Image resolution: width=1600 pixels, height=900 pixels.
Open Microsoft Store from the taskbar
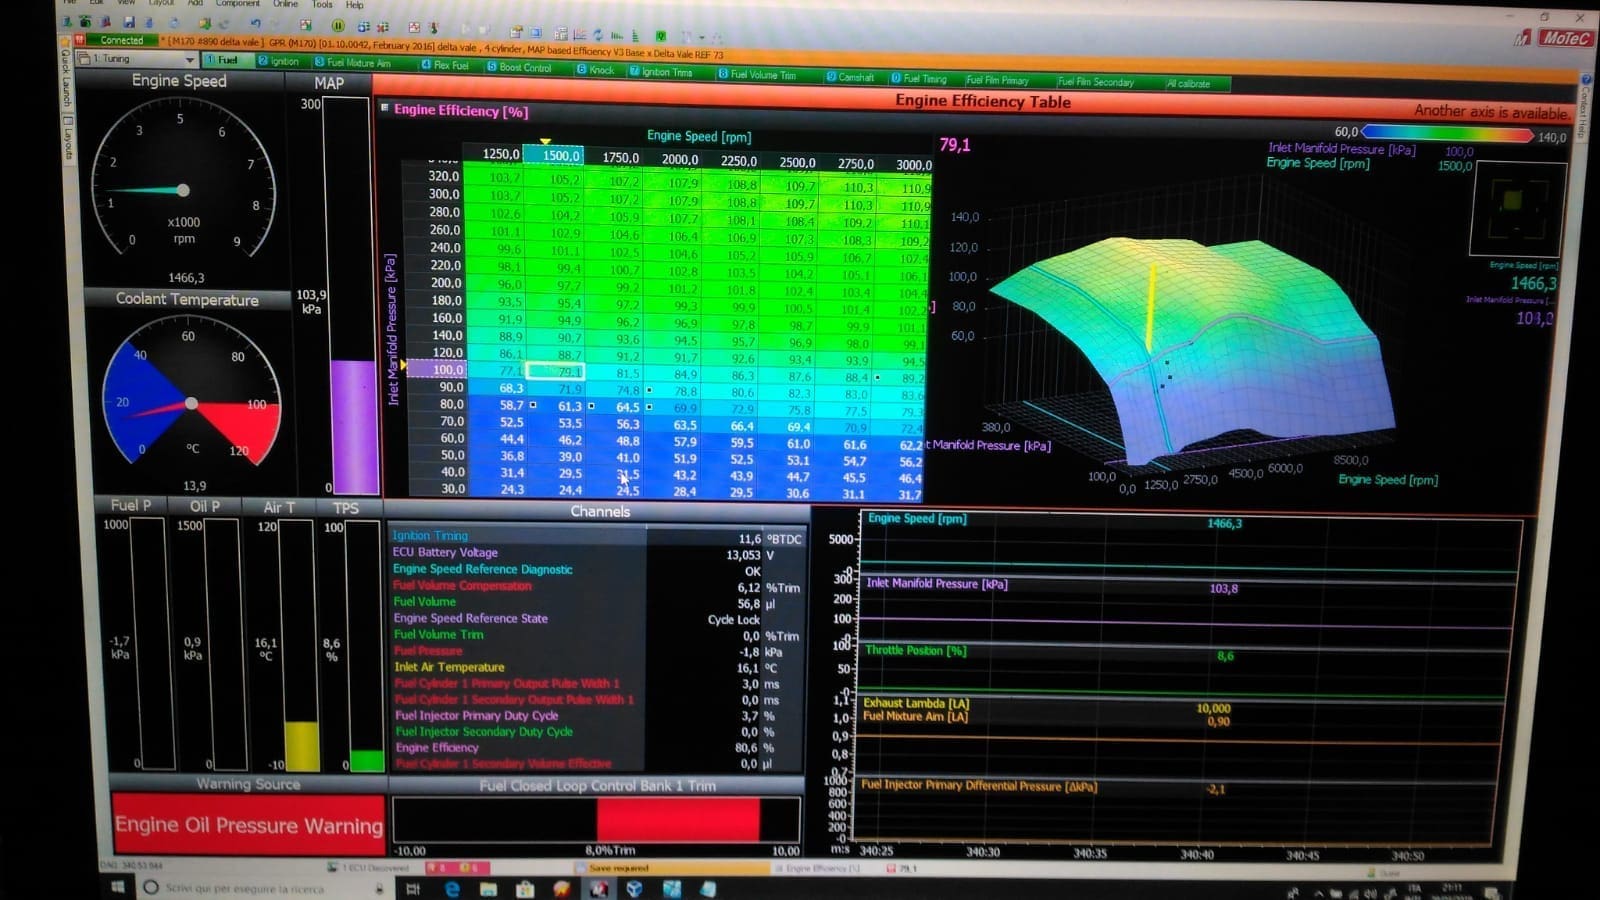coord(524,889)
